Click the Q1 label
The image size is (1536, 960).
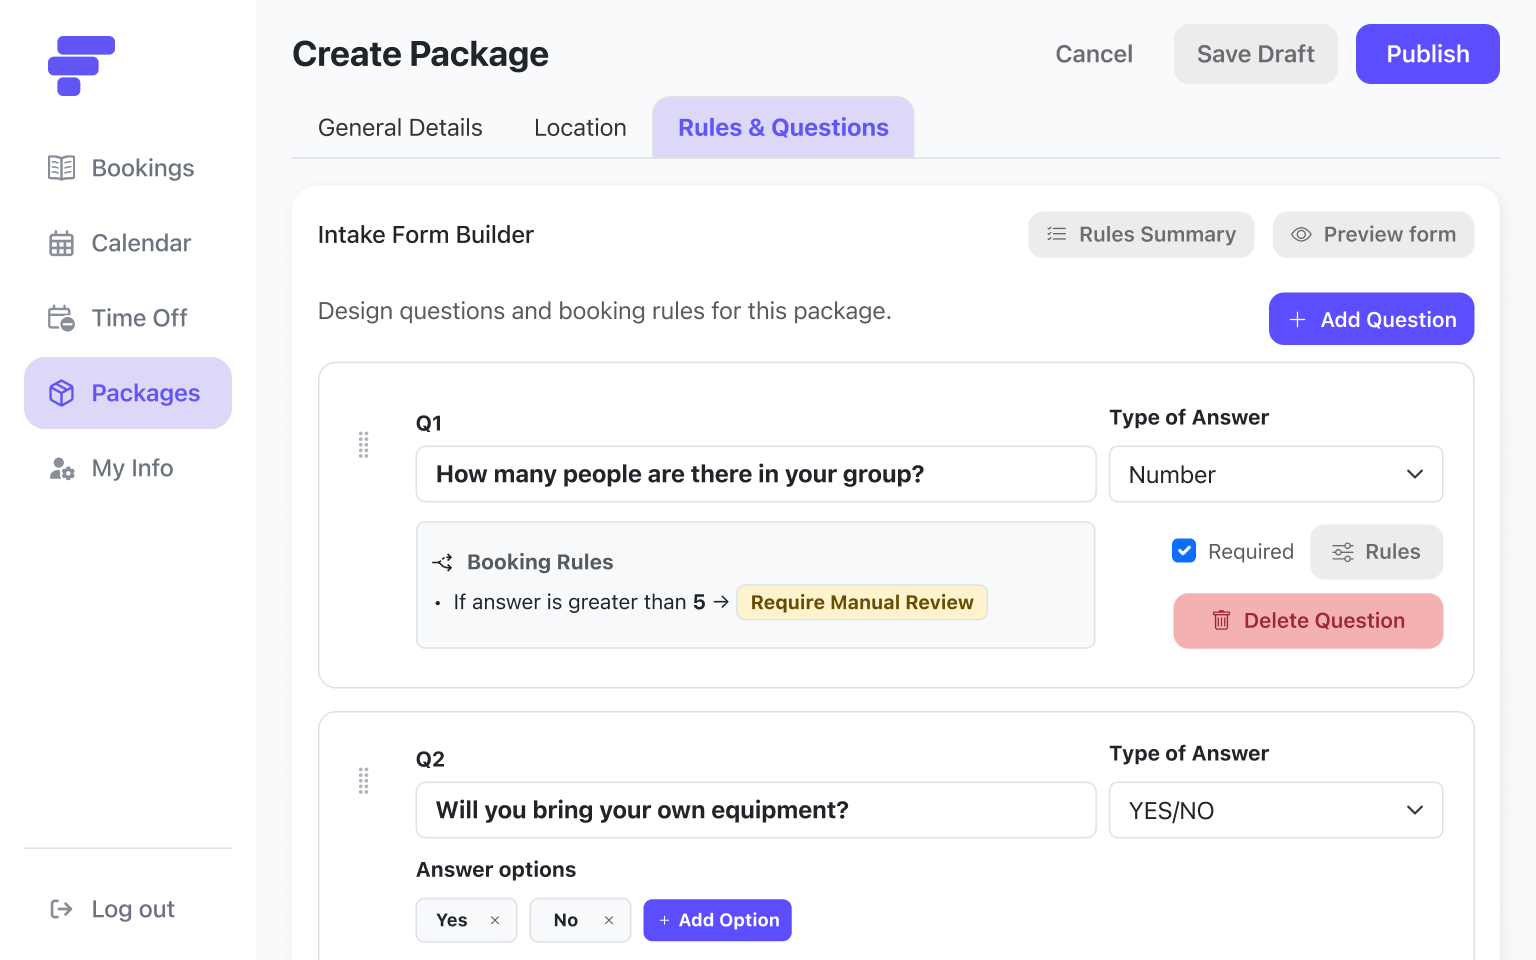(x=429, y=423)
